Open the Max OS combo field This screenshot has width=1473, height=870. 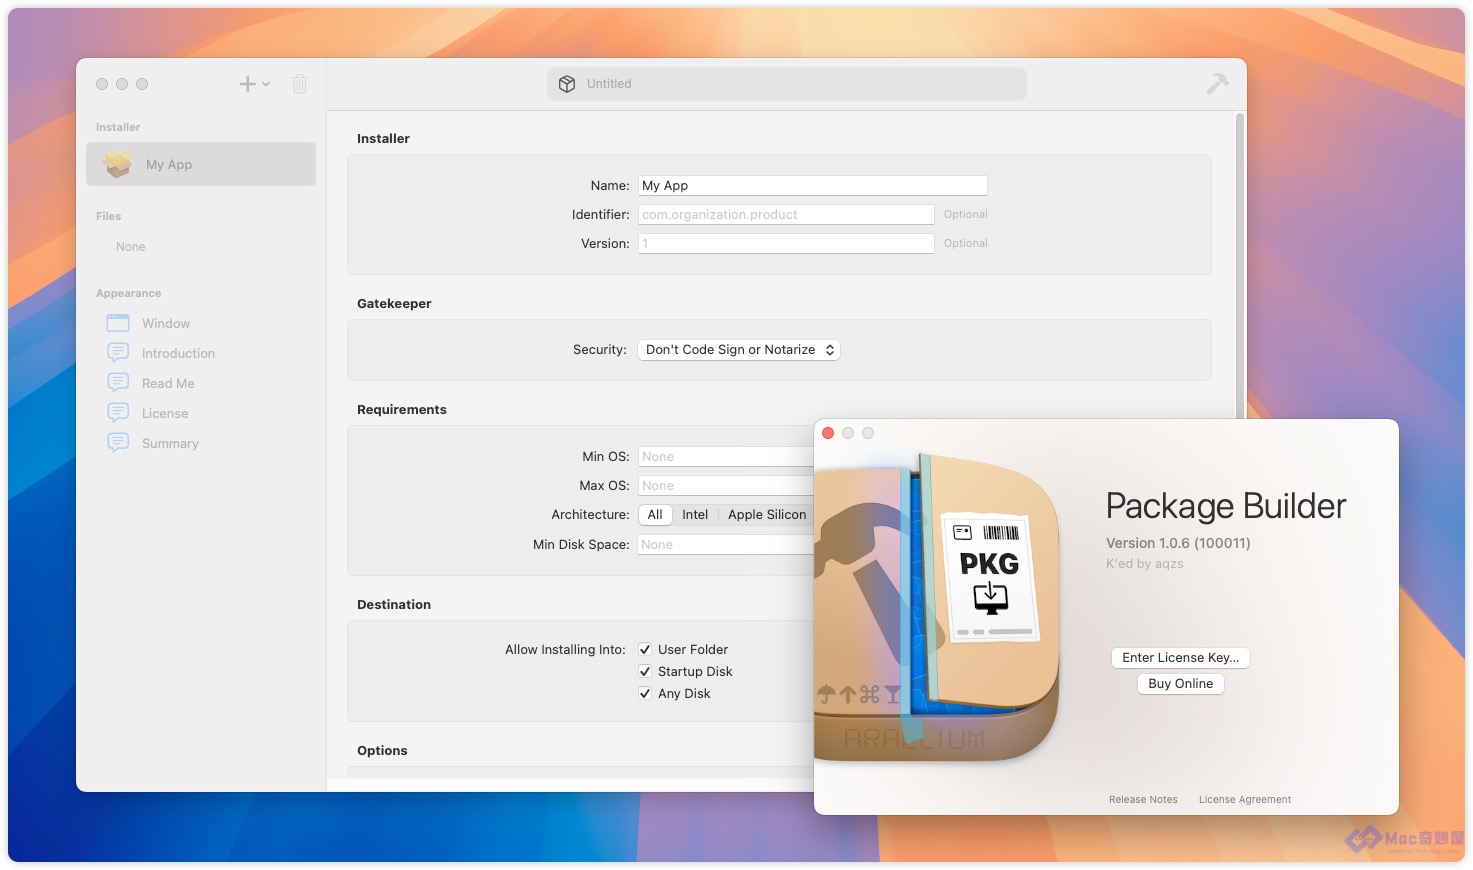(x=726, y=486)
